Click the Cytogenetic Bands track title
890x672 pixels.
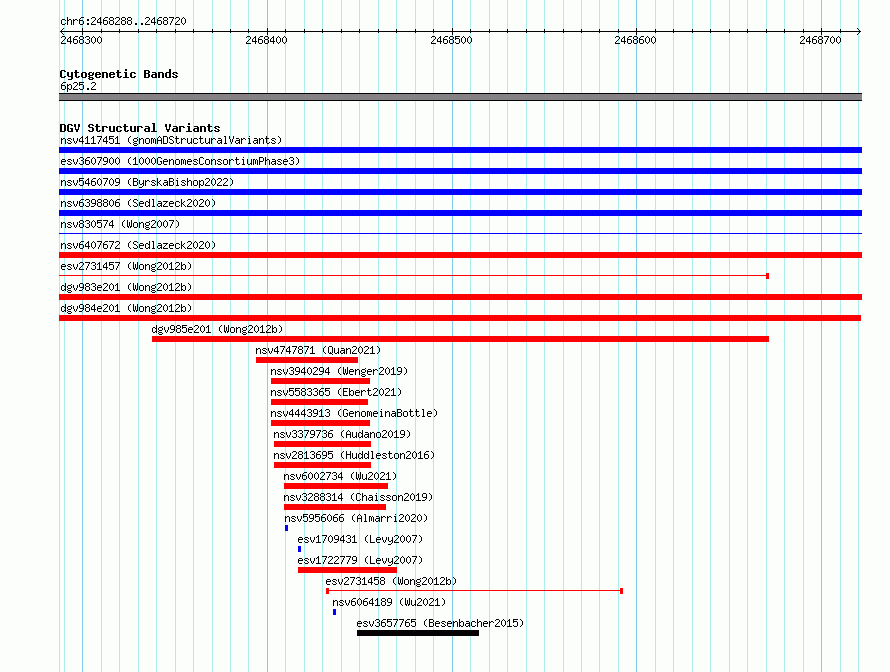click(x=119, y=74)
